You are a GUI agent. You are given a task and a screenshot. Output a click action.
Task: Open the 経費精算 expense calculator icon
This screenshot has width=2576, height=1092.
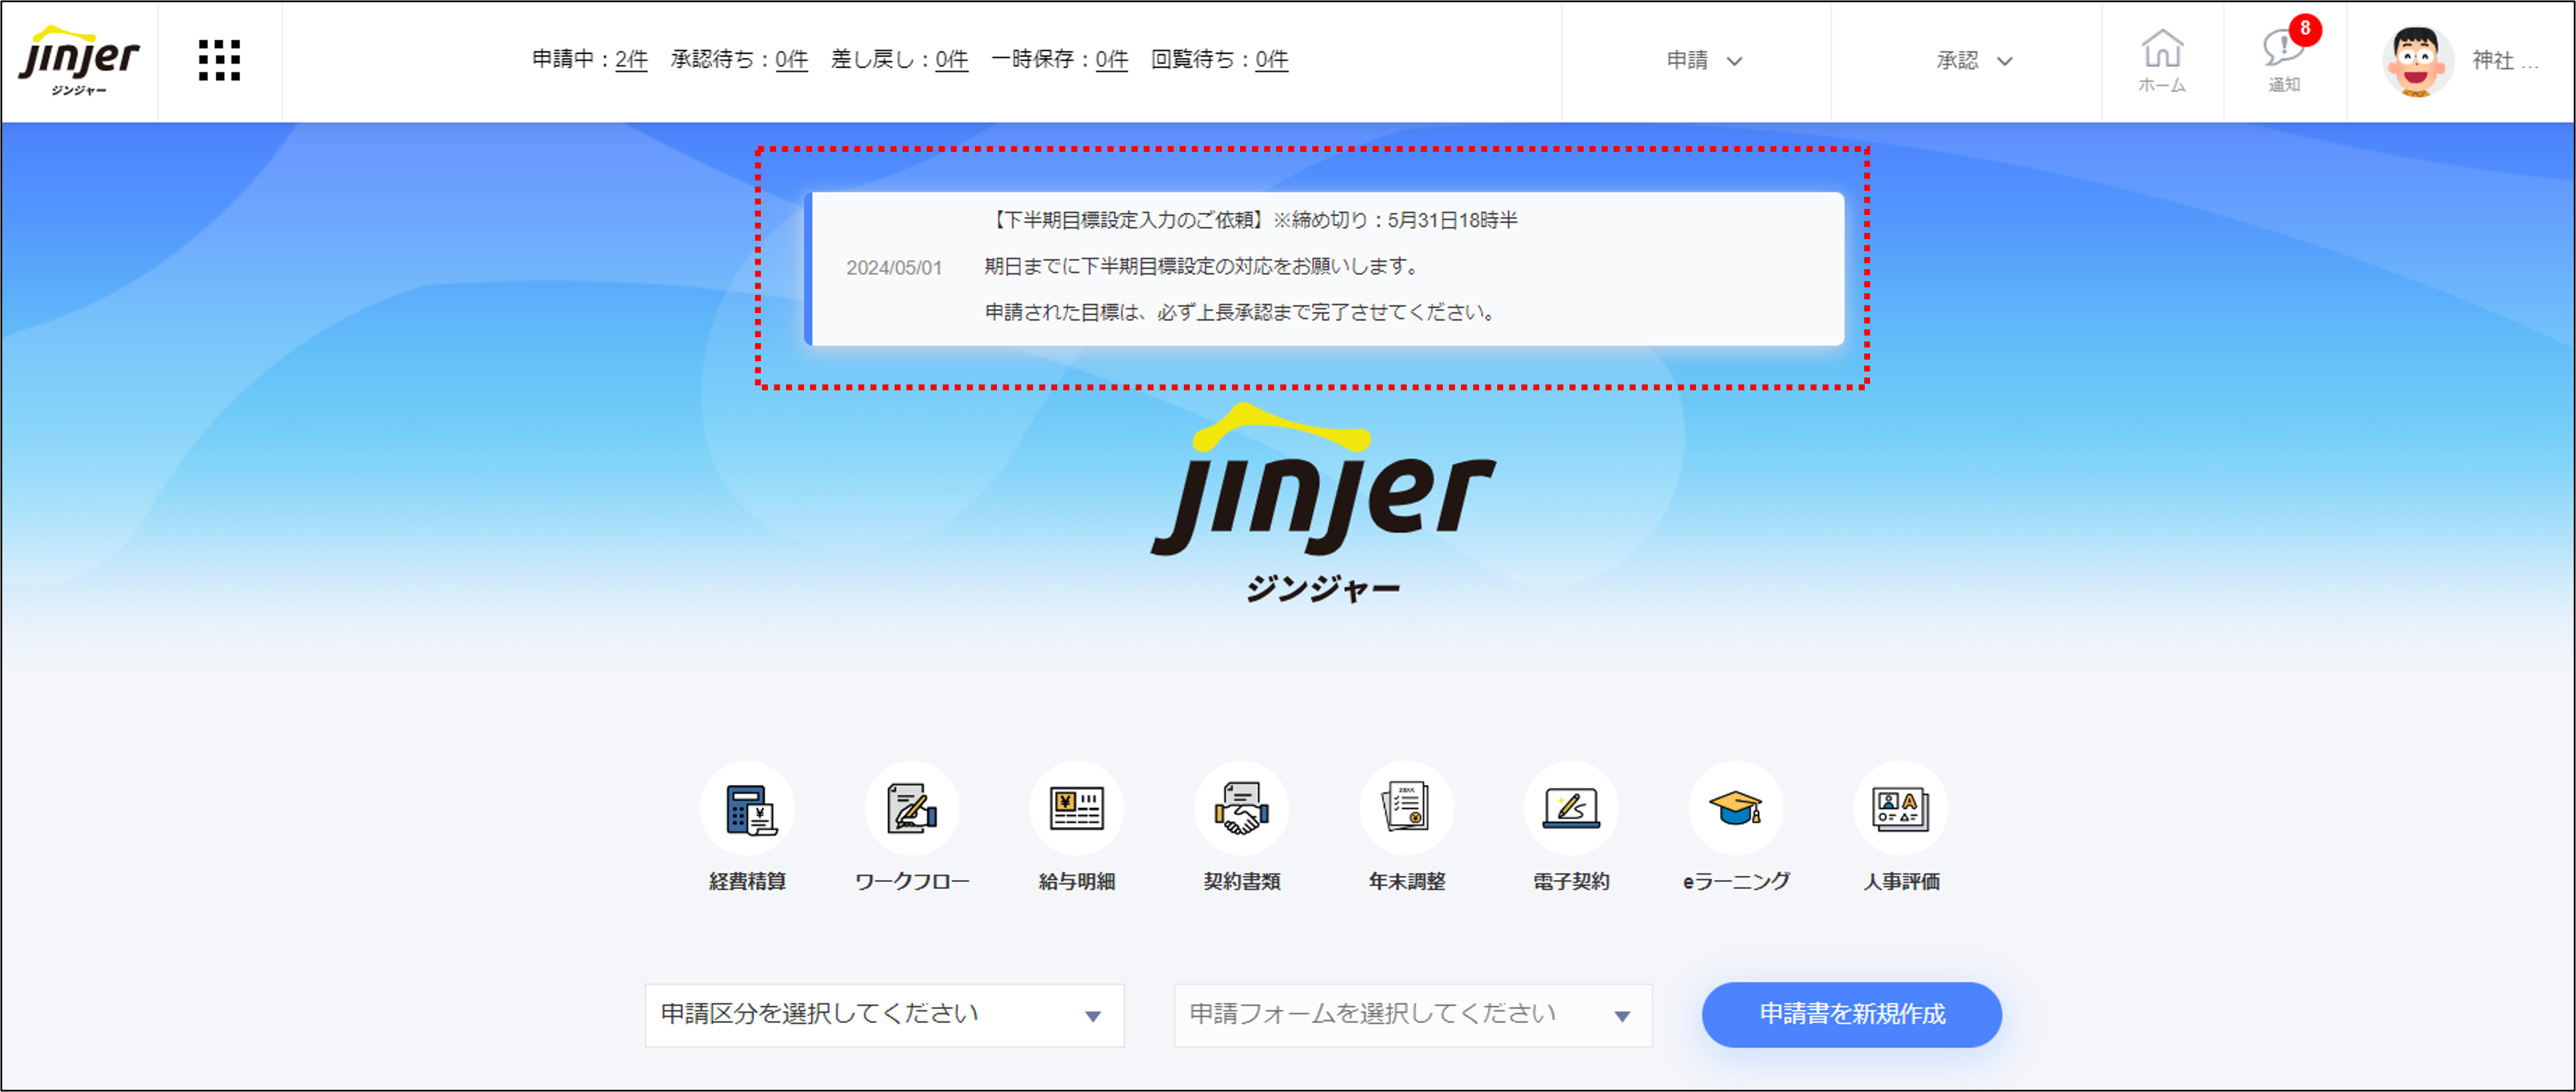click(747, 808)
